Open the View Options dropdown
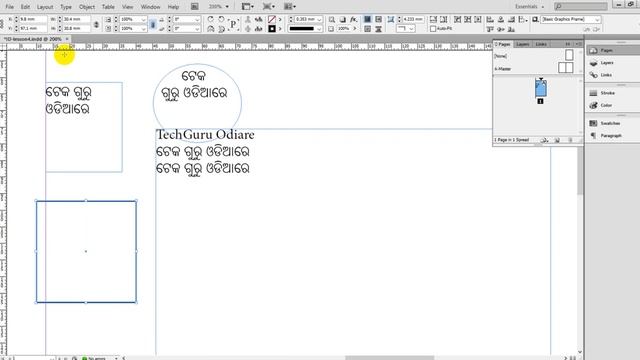 247,7
